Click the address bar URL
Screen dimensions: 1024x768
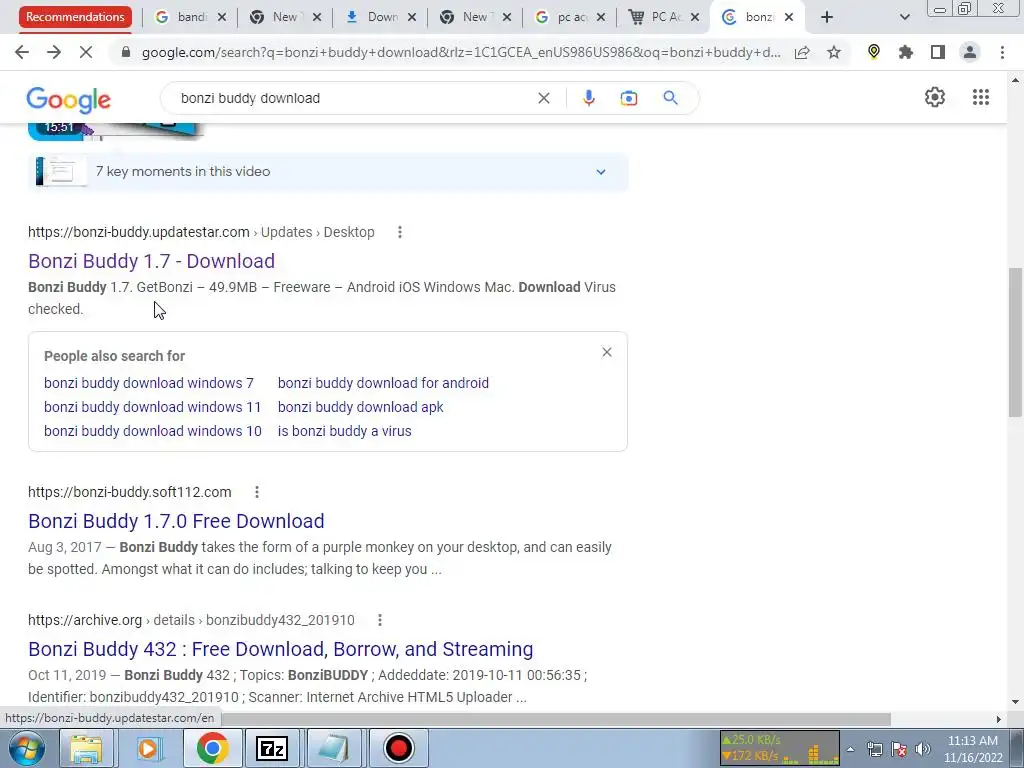coord(461,52)
